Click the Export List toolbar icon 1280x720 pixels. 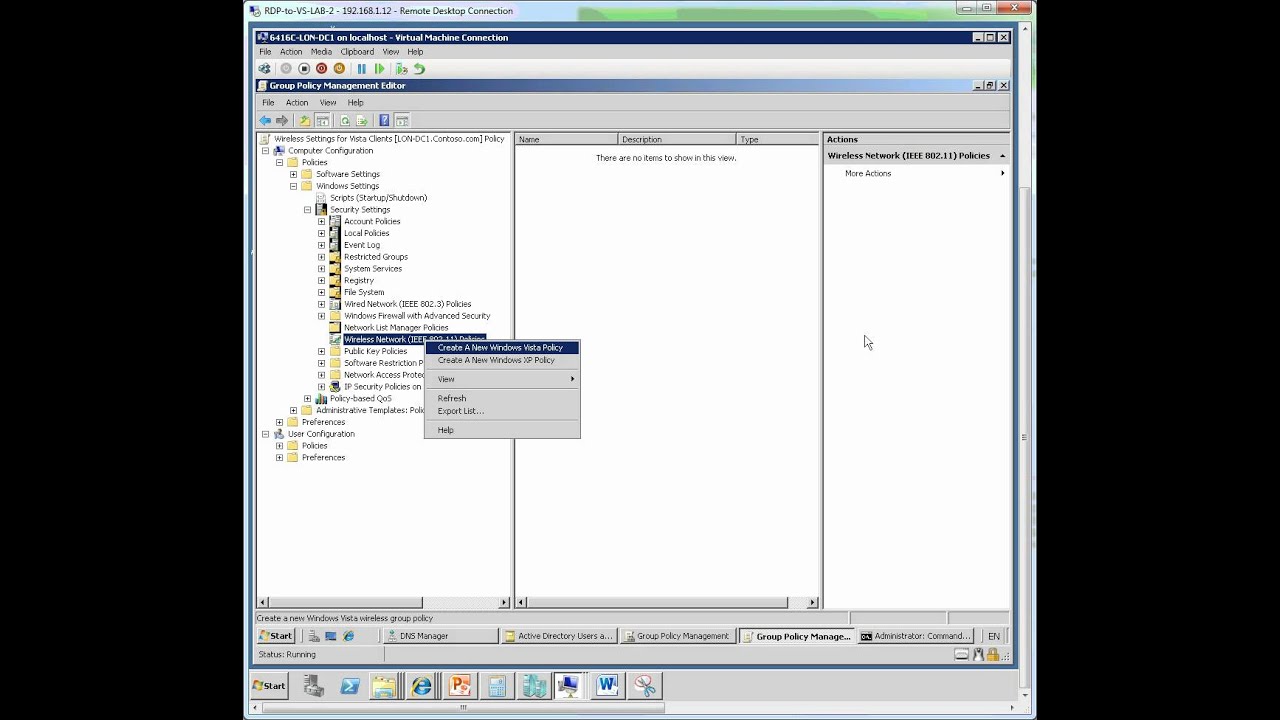[361, 120]
